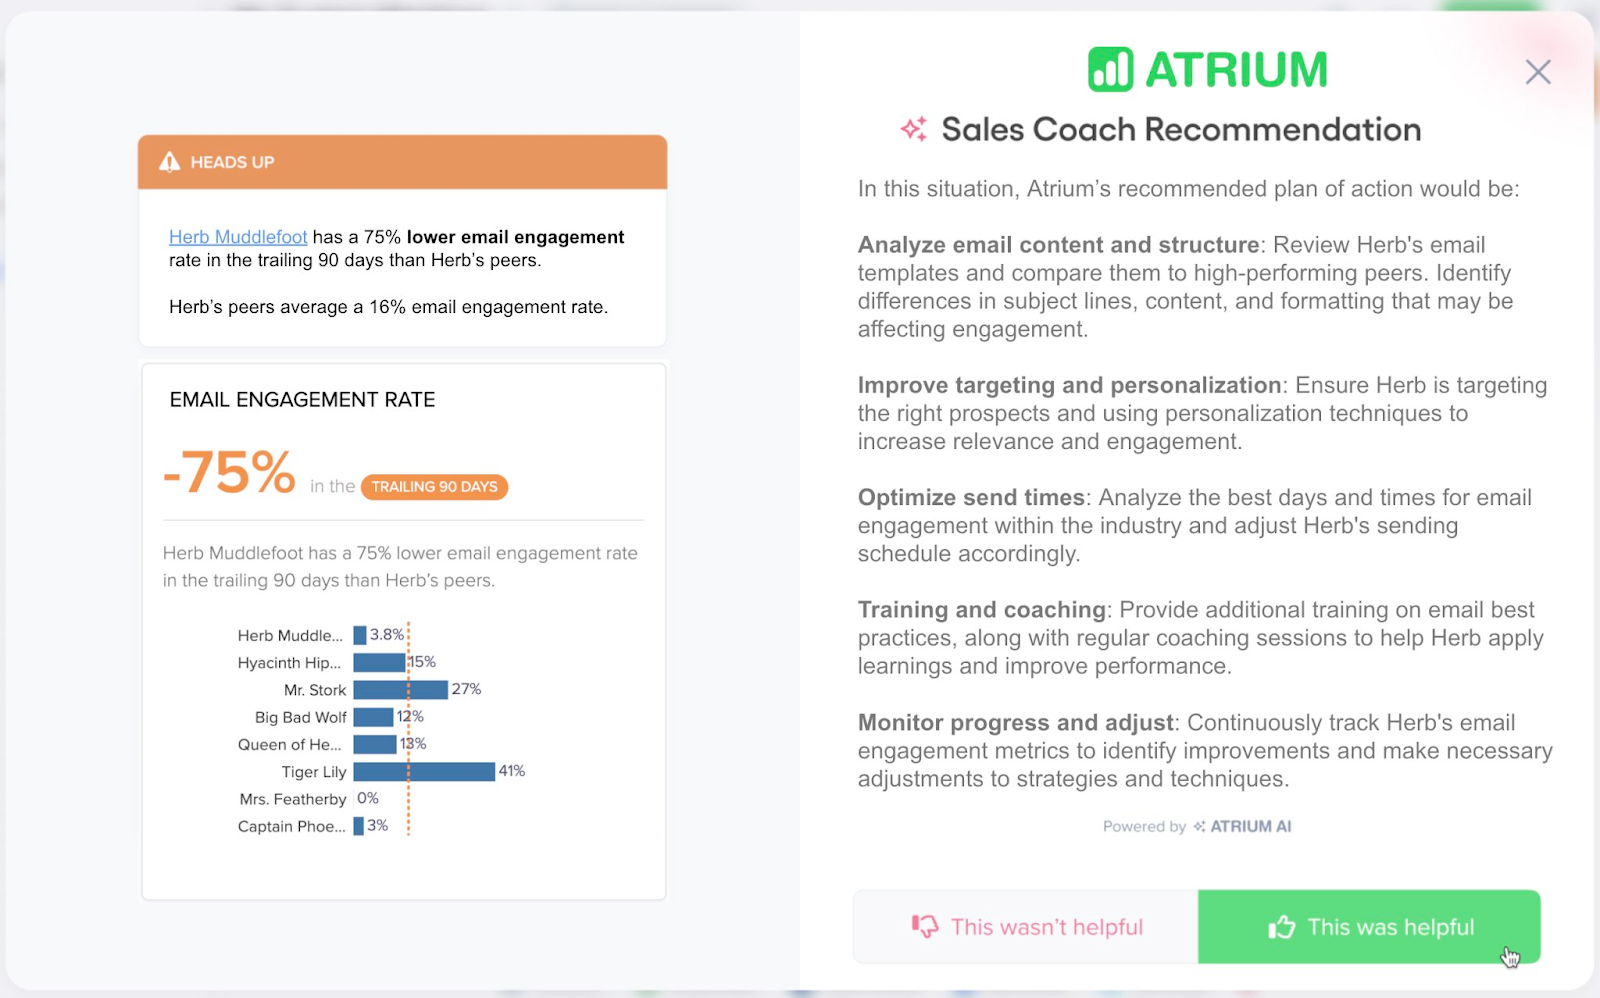Click the 'Improve targeting and personalization' heading
The image size is (1600, 998).
click(1070, 385)
